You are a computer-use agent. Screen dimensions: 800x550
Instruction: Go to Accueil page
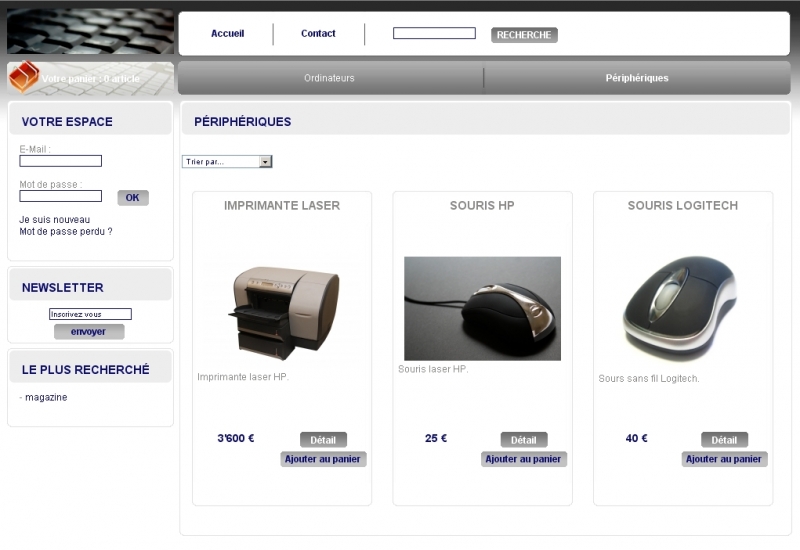(228, 34)
